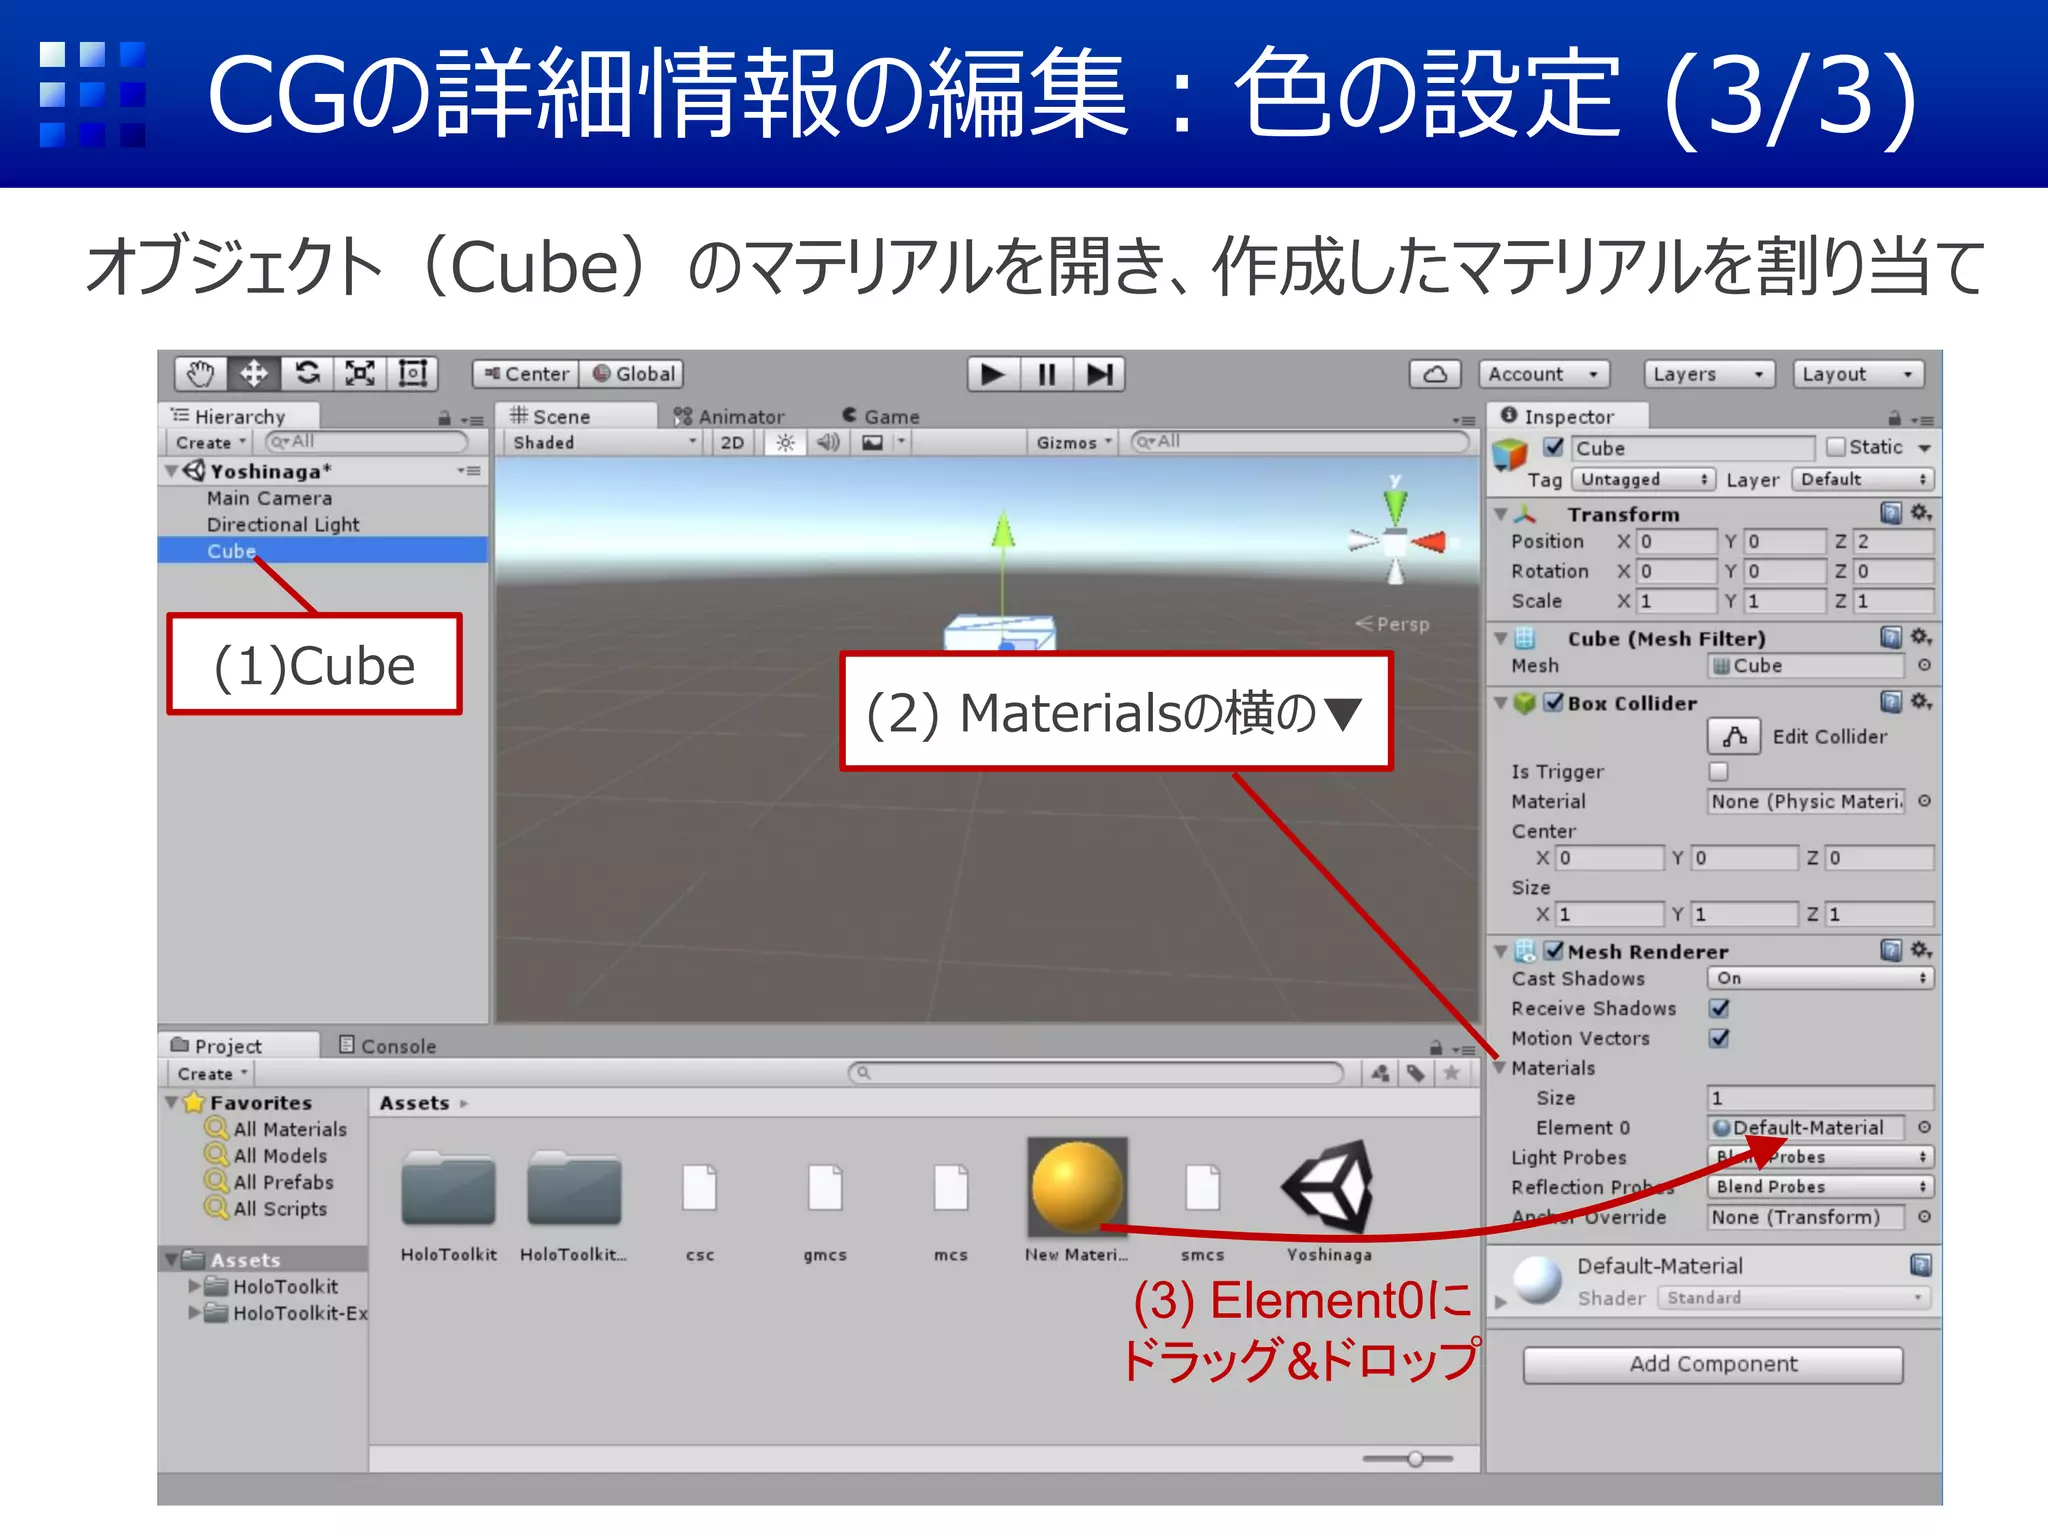Toggle scene lighting sun icon

tap(785, 442)
